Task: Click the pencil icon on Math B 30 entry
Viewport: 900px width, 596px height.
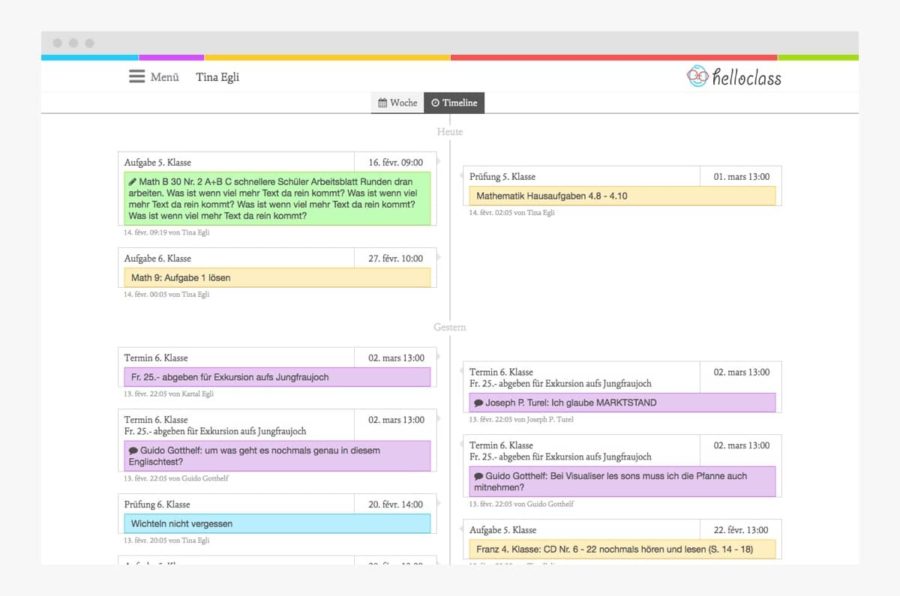Action: 133,182
